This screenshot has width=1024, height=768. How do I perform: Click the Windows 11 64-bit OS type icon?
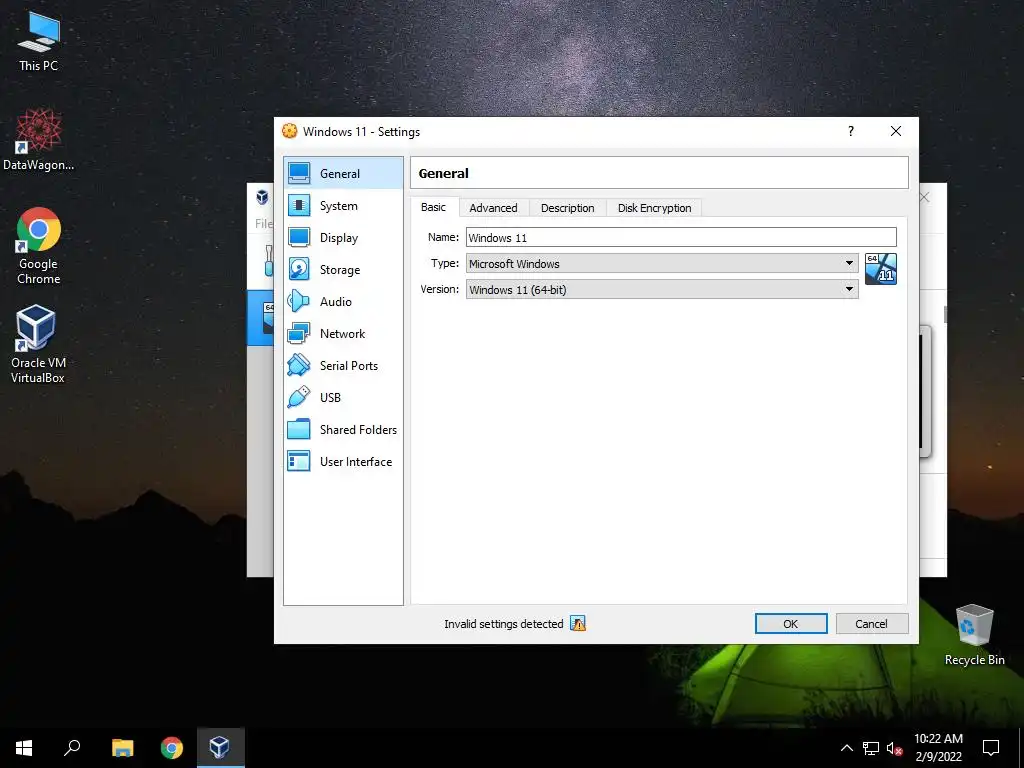point(880,269)
